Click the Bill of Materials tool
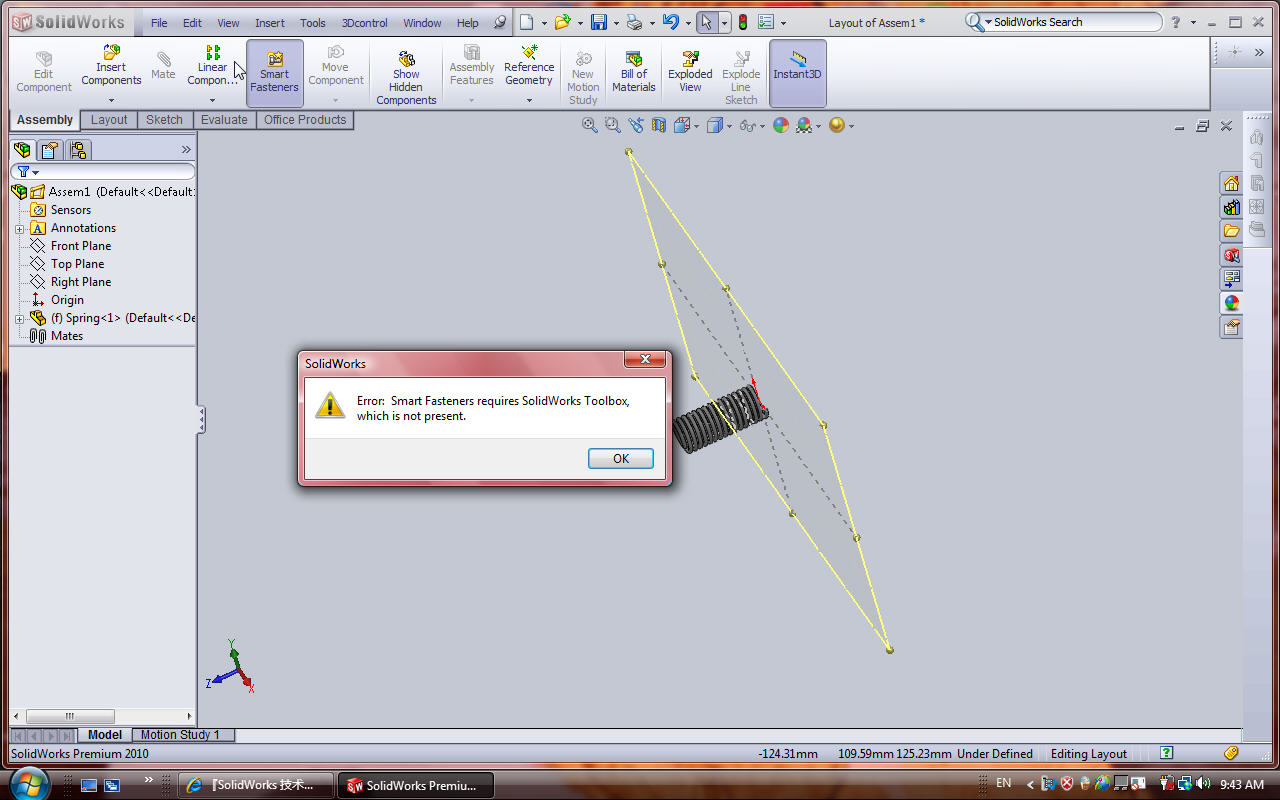 (x=633, y=73)
